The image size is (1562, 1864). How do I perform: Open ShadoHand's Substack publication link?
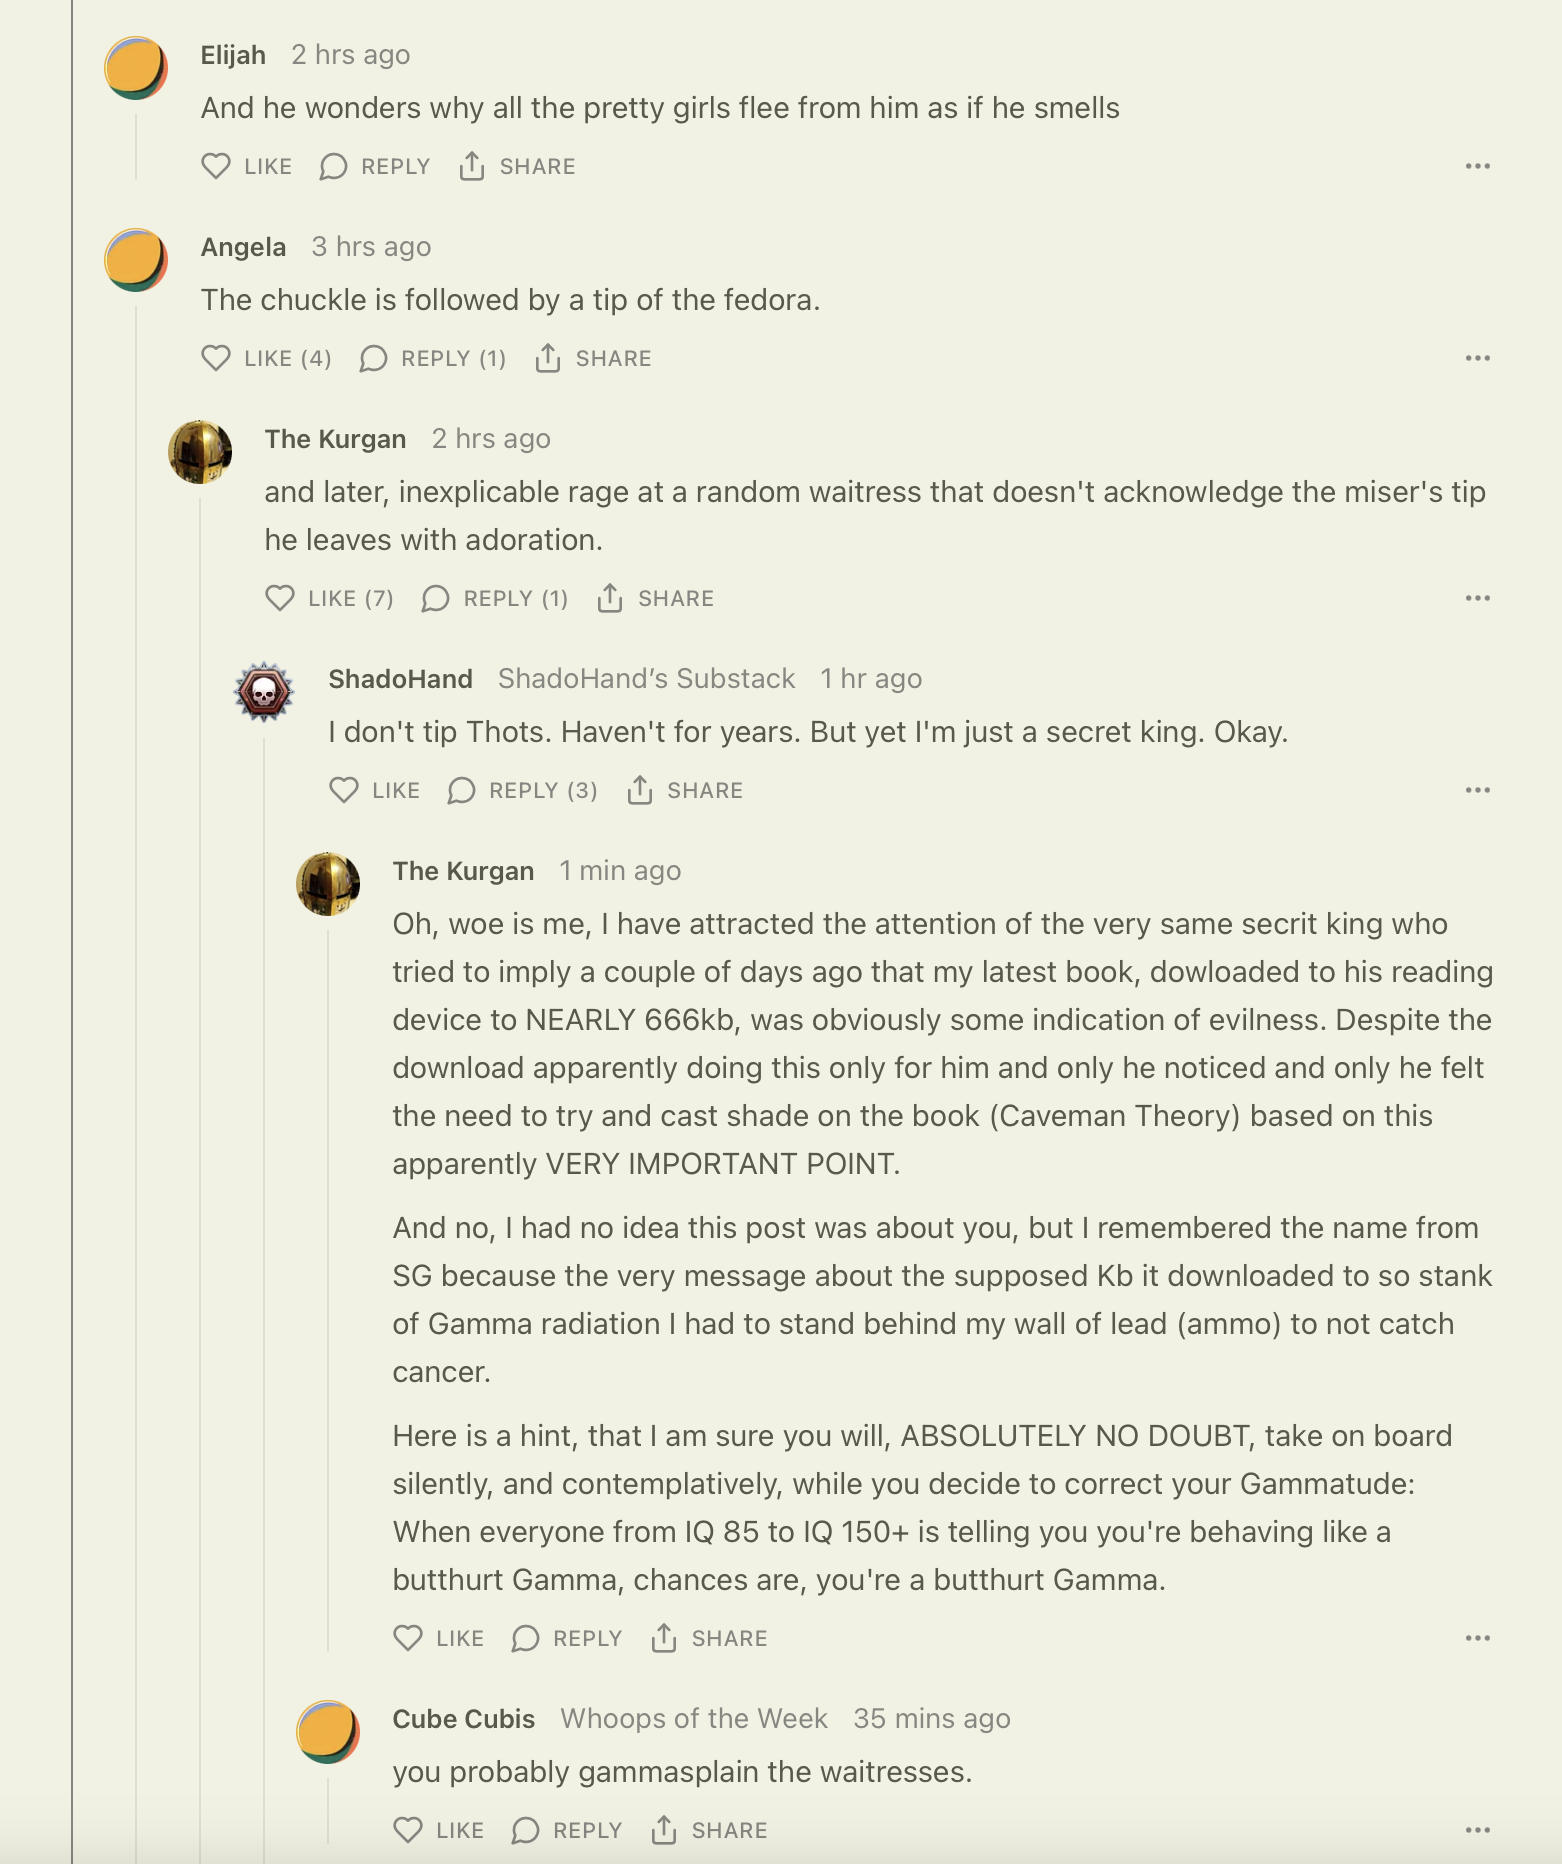(646, 679)
